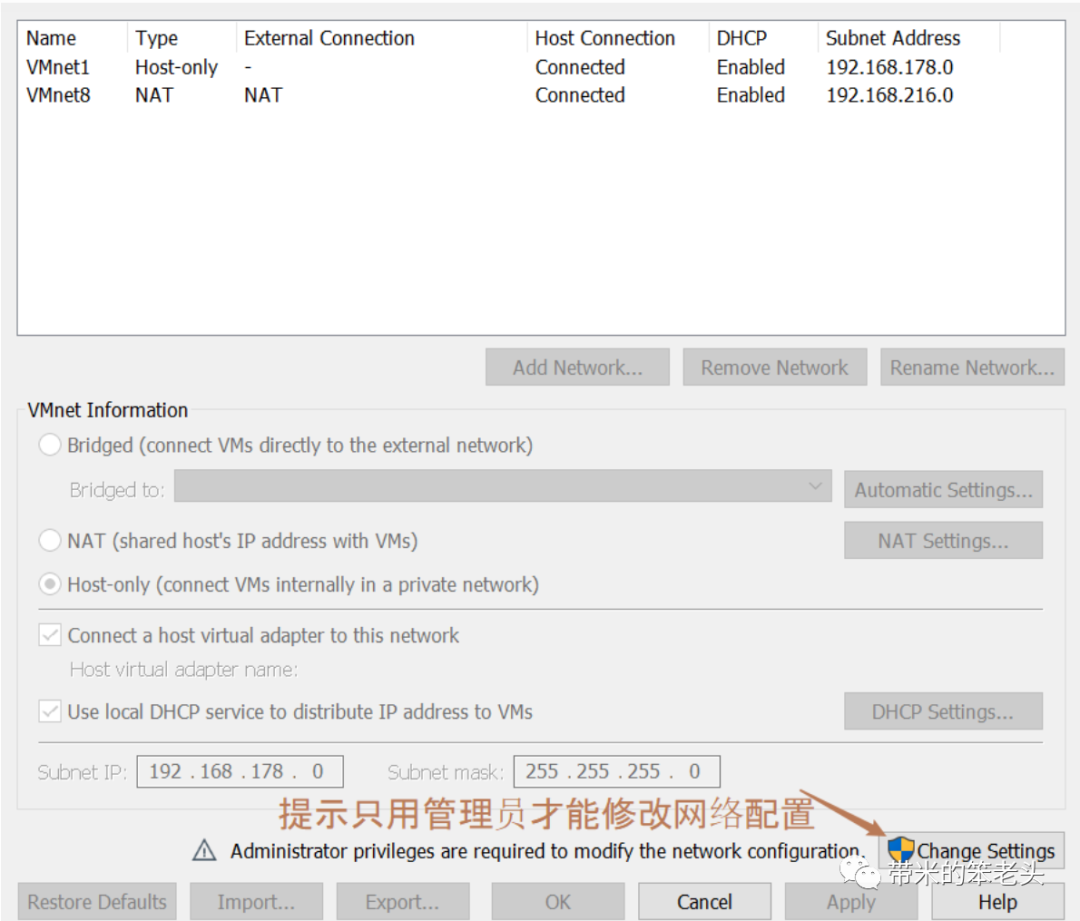Click the Apply button
Image resolution: width=1080 pixels, height=921 pixels.
tap(851, 902)
